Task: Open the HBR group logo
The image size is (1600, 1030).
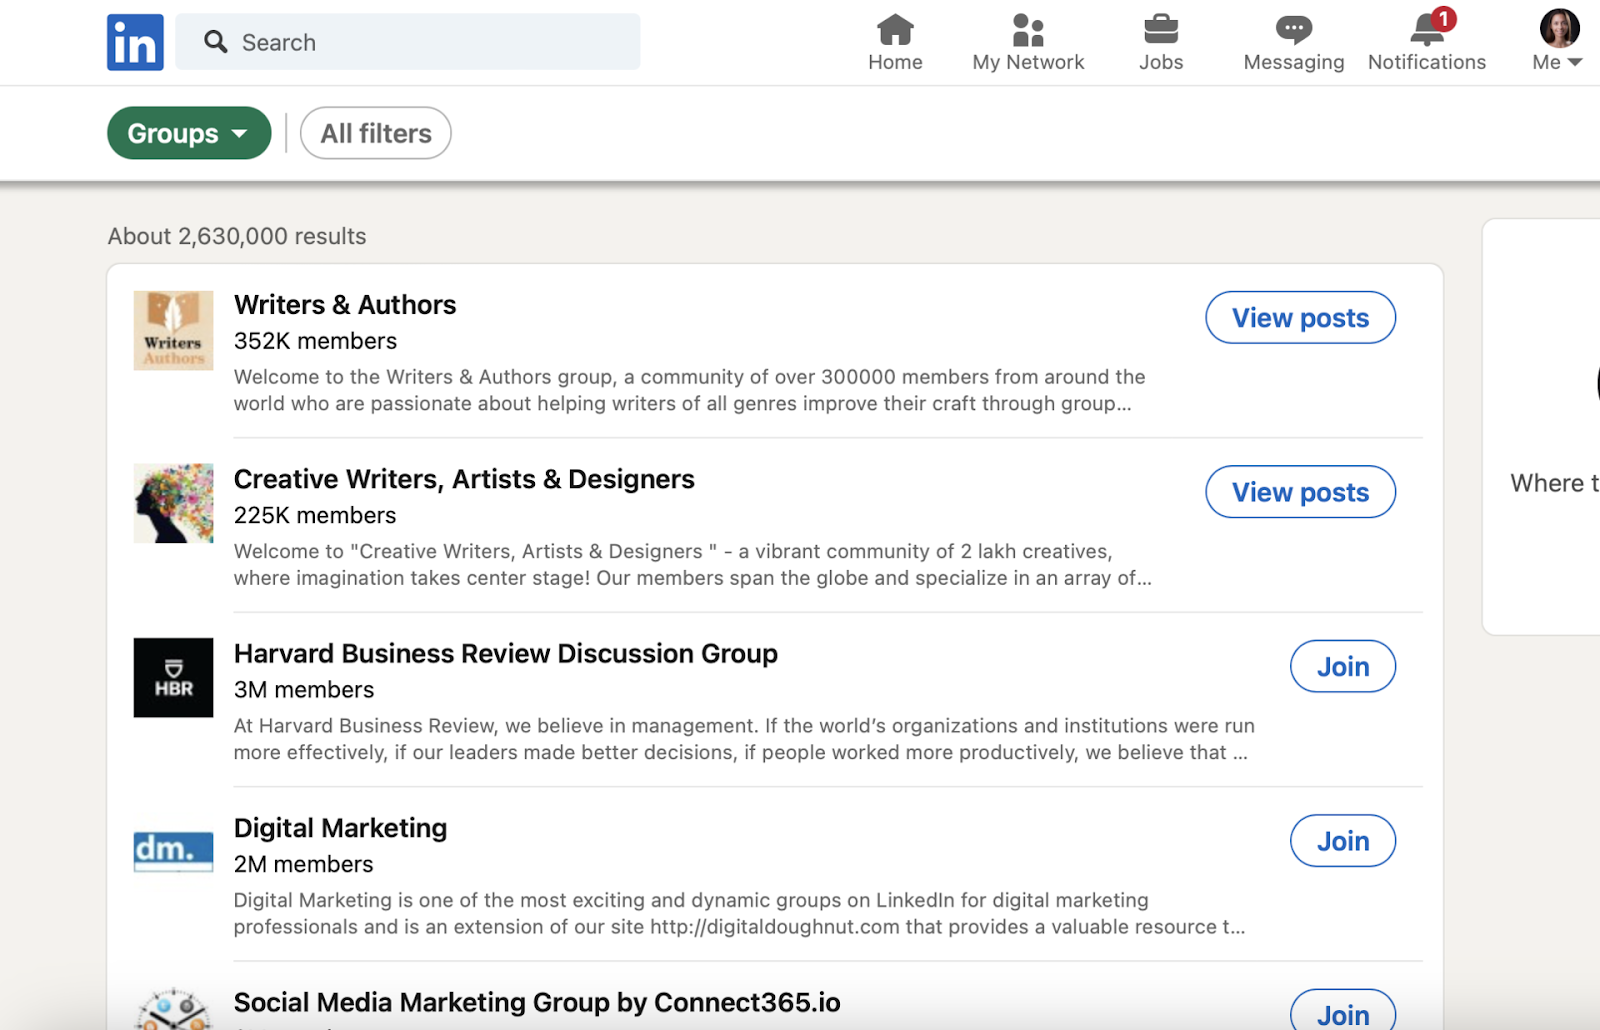Action: [x=173, y=678]
